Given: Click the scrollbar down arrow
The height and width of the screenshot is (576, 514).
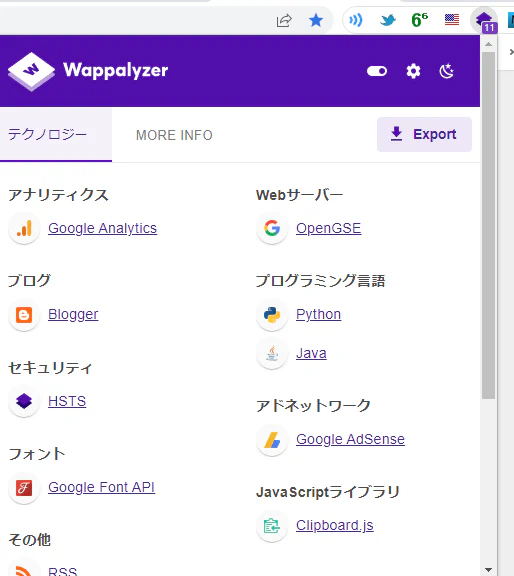Looking at the screenshot, I should tap(488, 570).
